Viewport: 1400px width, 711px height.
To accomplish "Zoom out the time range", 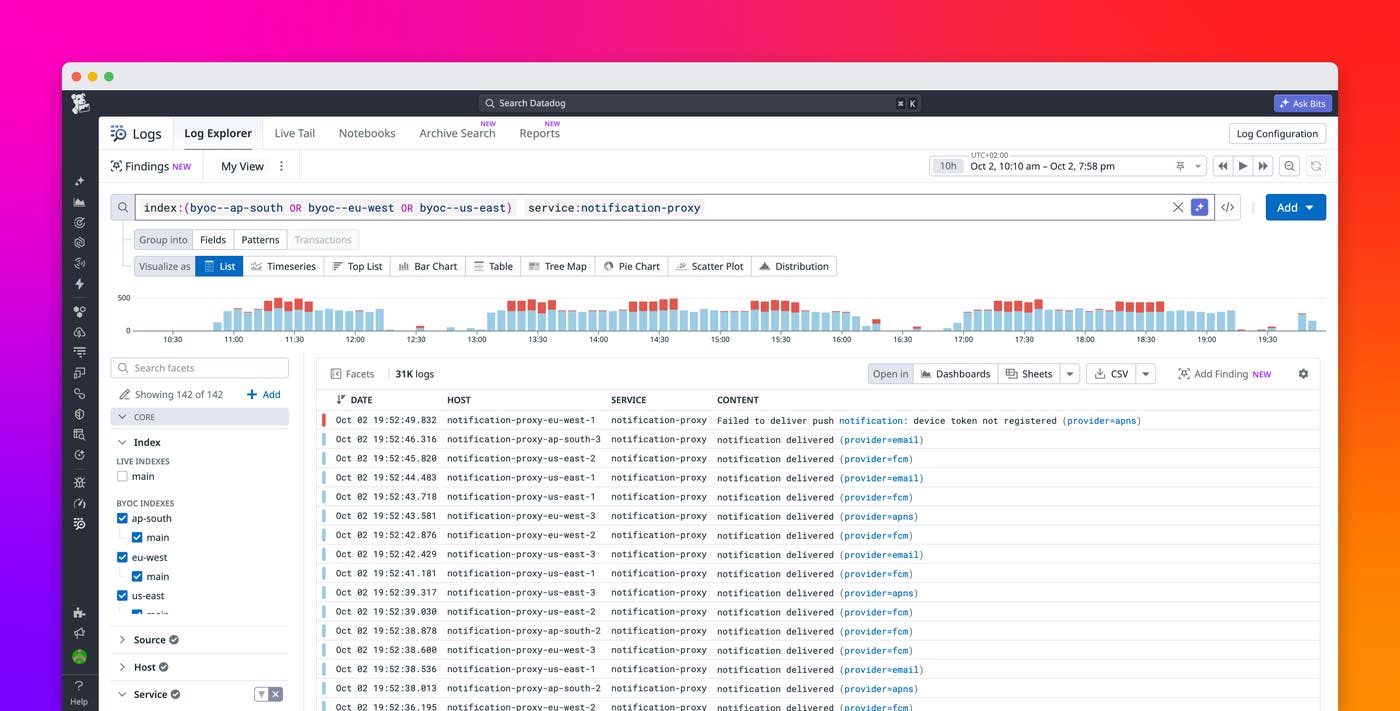I will click(1290, 166).
